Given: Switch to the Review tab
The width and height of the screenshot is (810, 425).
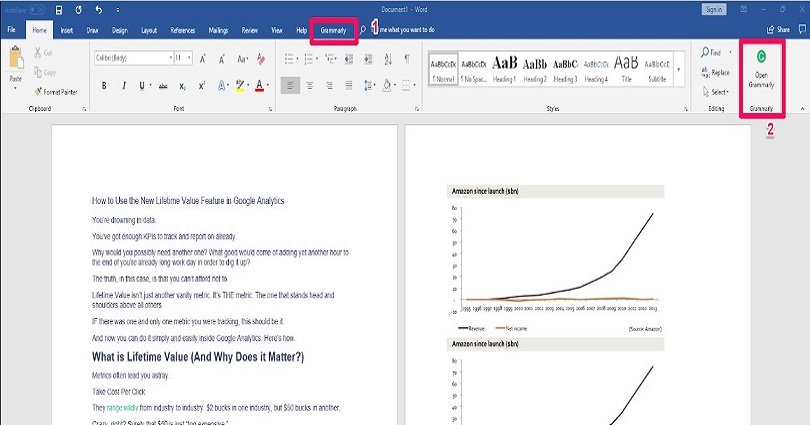Looking at the screenshot, I should [250, 30].
